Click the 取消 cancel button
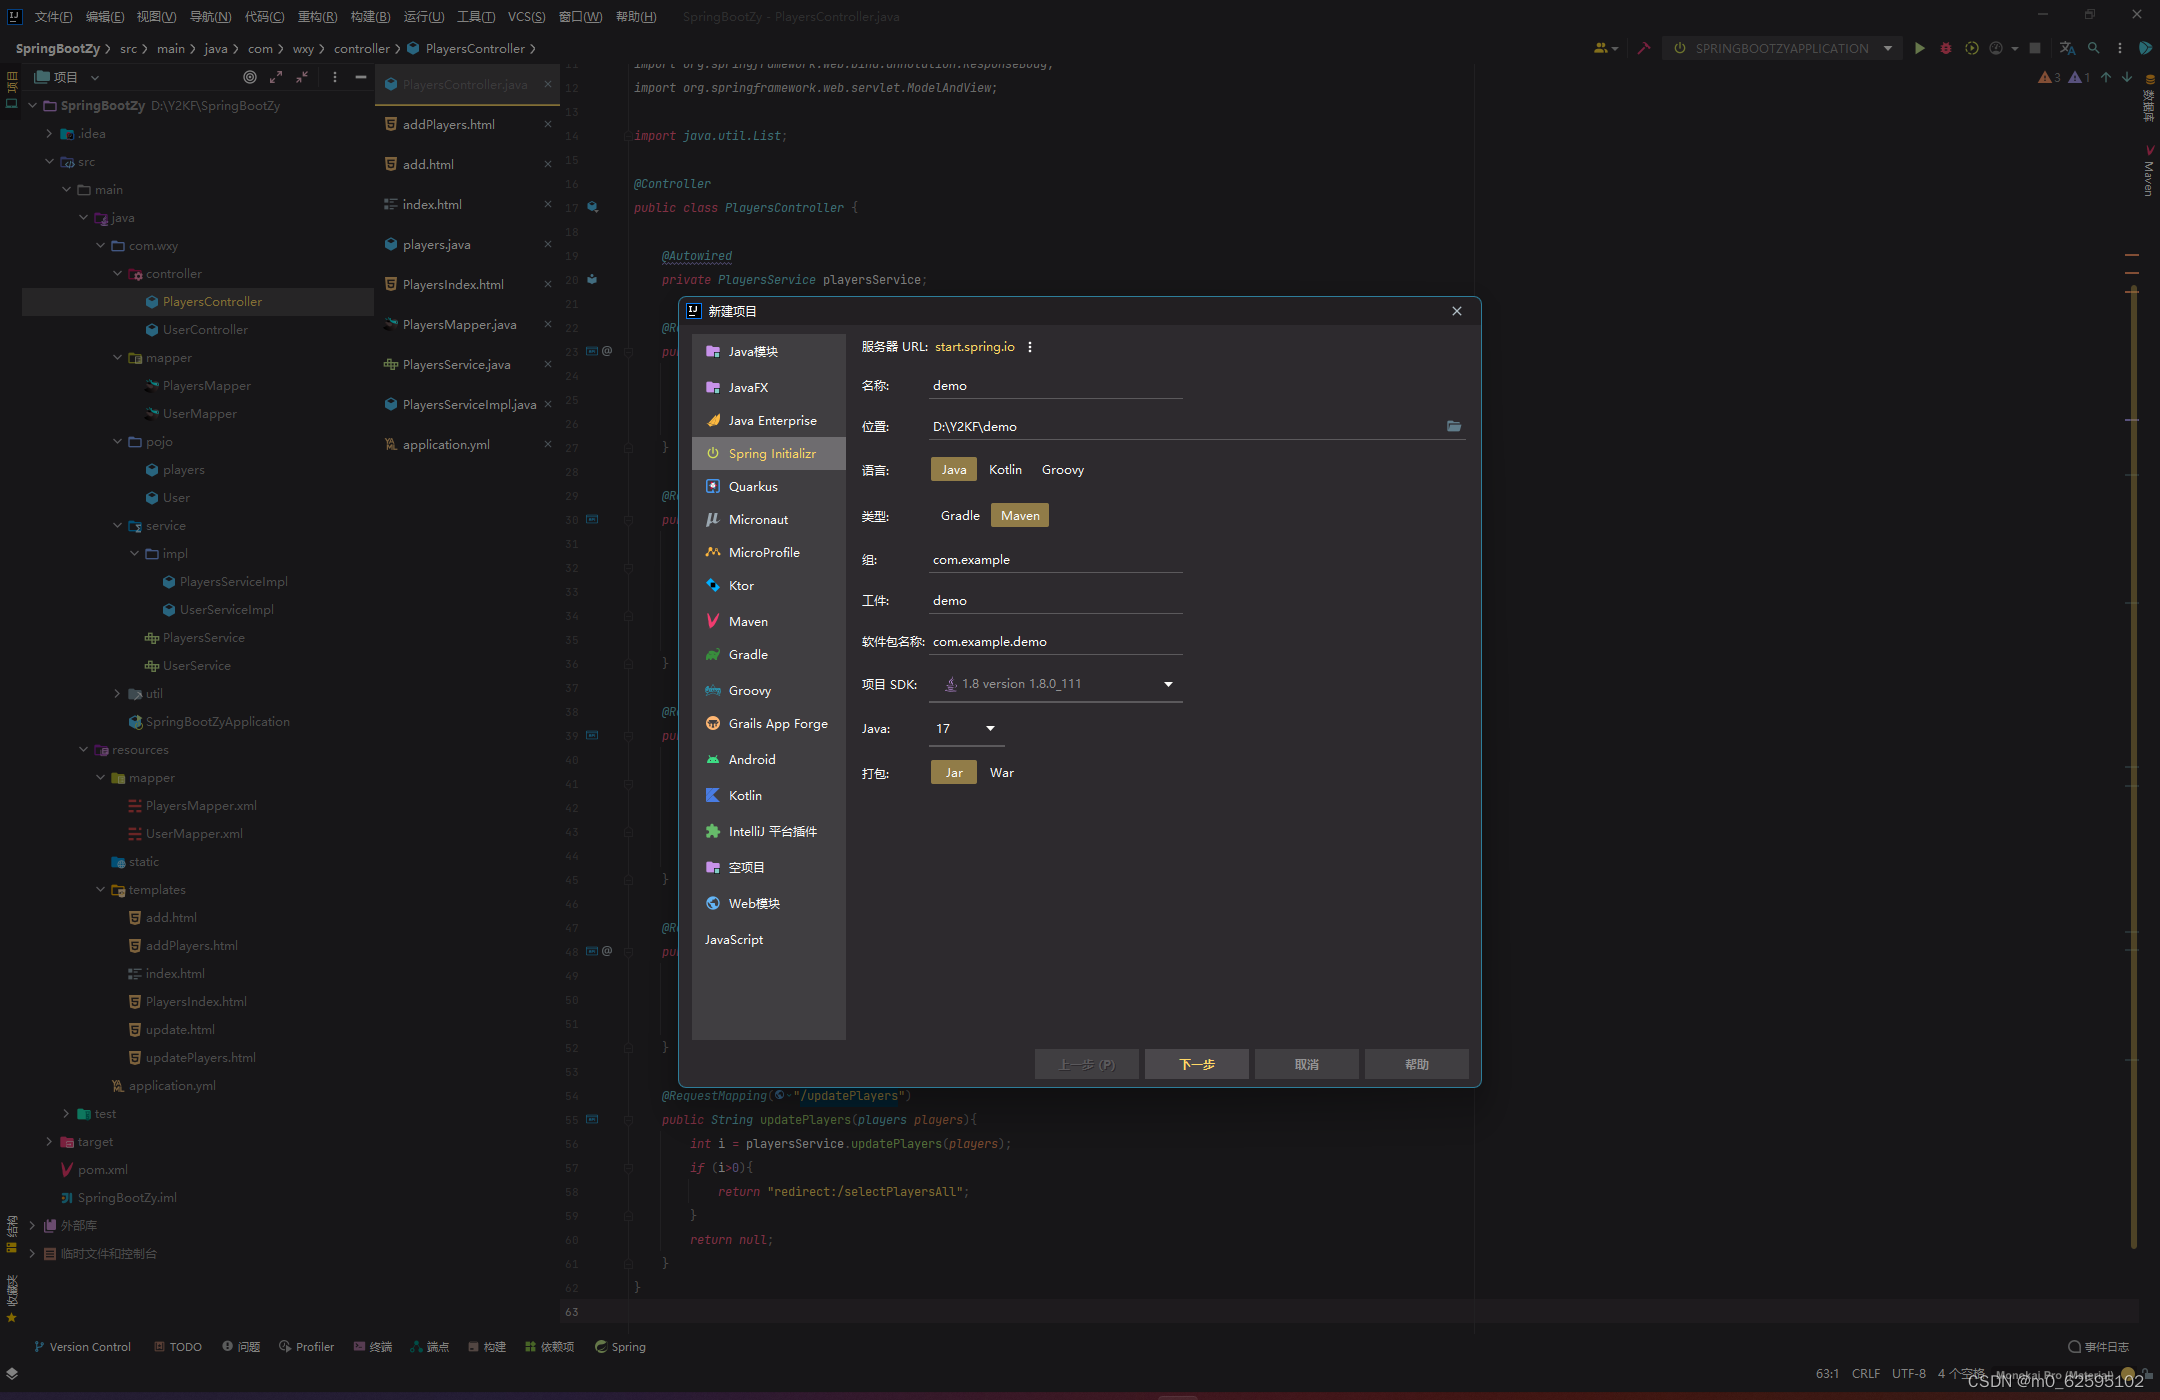The width and height of the screenshot is (2160, 1400). [x=1306, y=1064]
